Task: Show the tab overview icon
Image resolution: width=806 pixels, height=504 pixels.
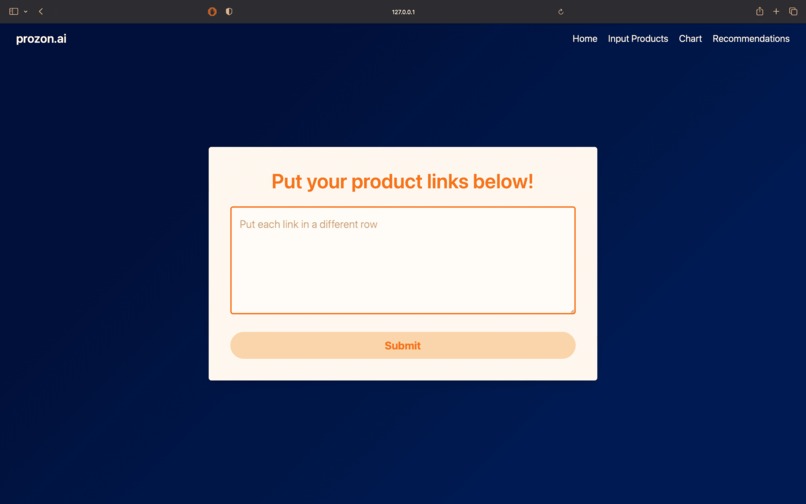Action: (x=793, y=11)
